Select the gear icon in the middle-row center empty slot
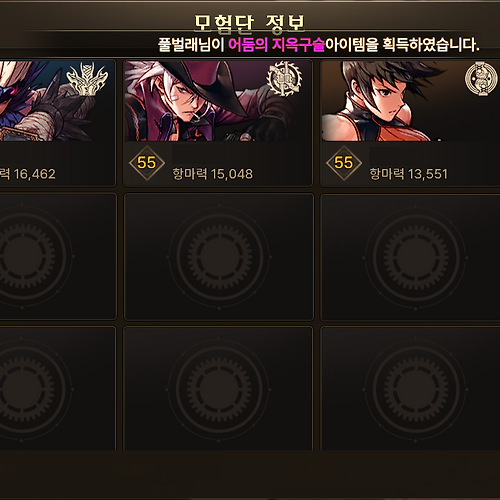Screen dimensions: 500x500 [219, 257]
